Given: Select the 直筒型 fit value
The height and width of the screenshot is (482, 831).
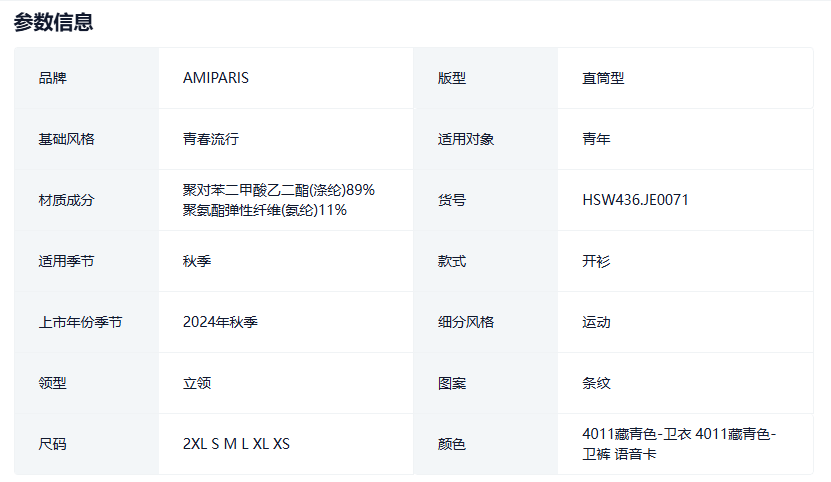Looking at the screenshot, I should tap(603, 78).
